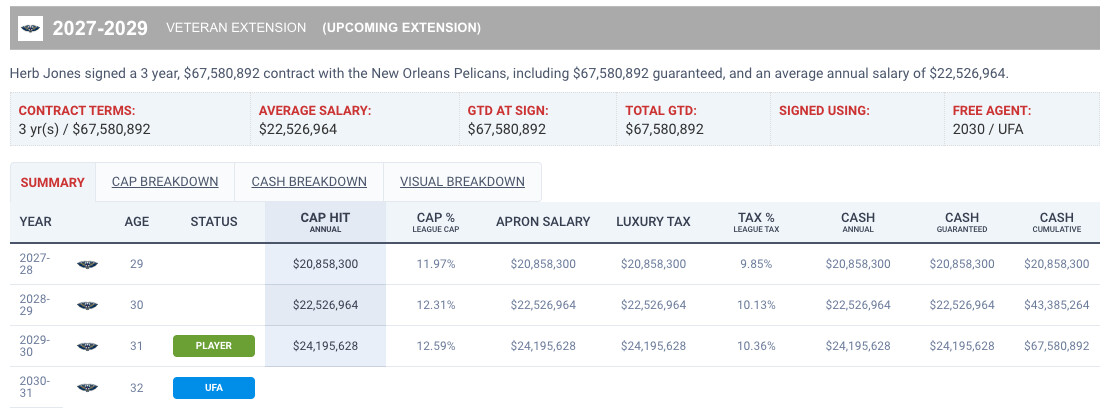Click the Pelicans logo in the 2028-29 row
Image resolution: width=1110 pixels, height=410 pixels.
click(x=88, y=305)
